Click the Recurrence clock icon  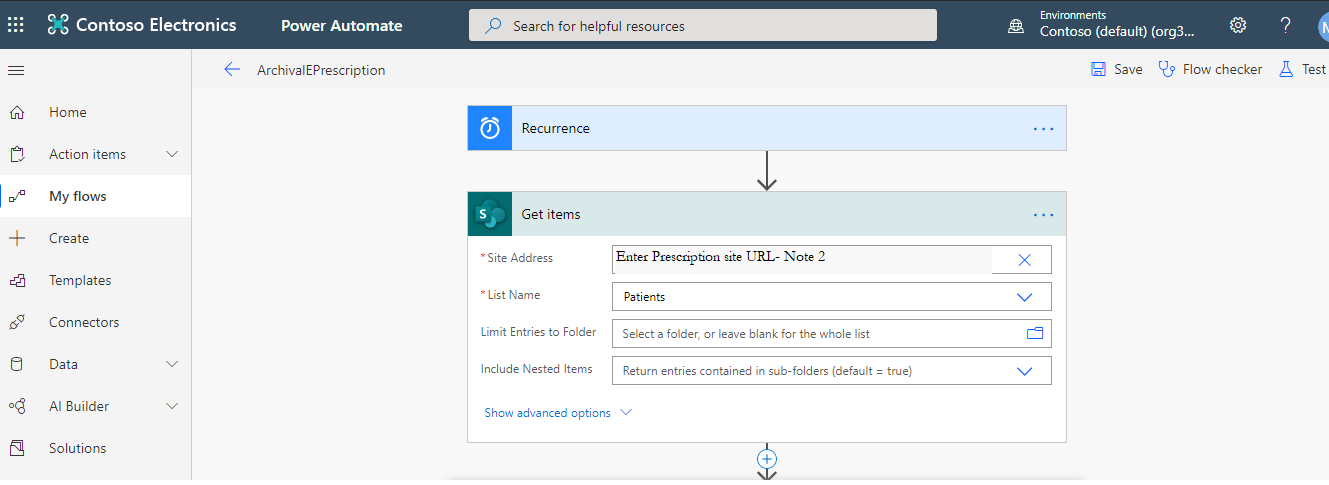490,128
